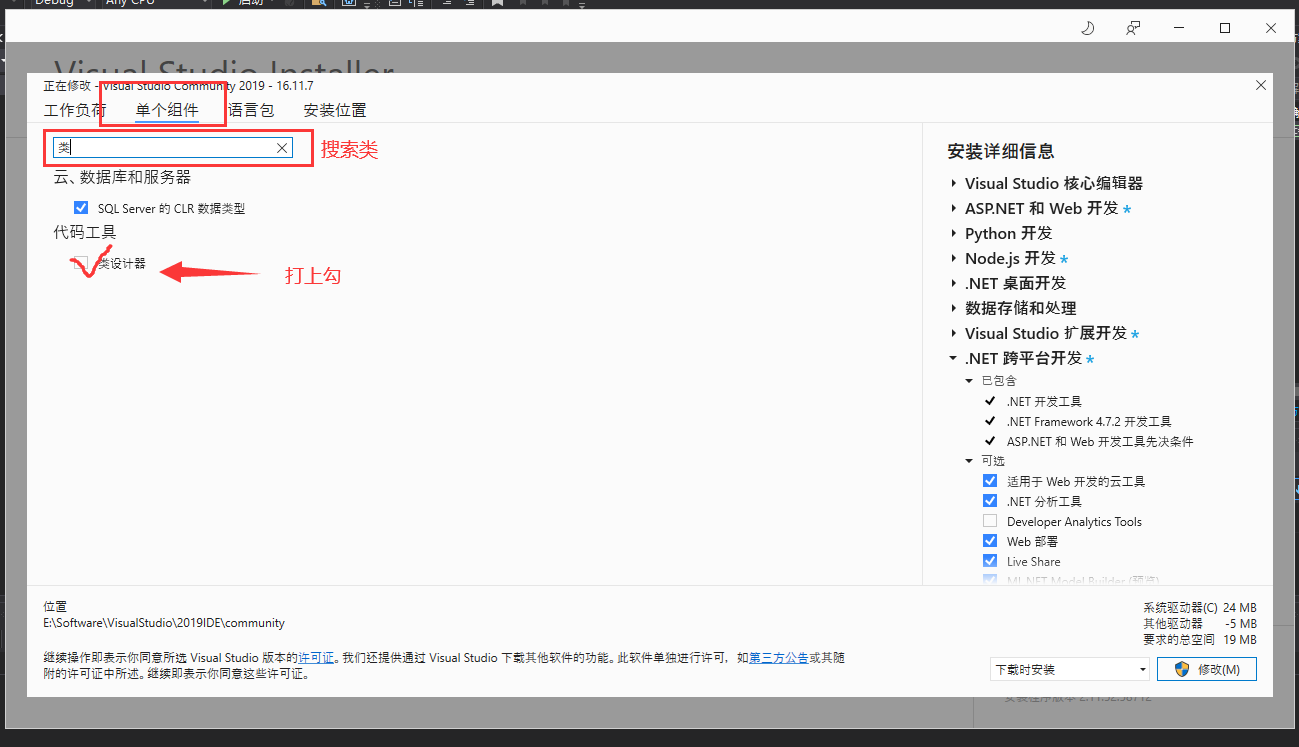Screen dimensions: 1299x747
Task: Expand .NET 桌面开发 details
Action: 953,284
